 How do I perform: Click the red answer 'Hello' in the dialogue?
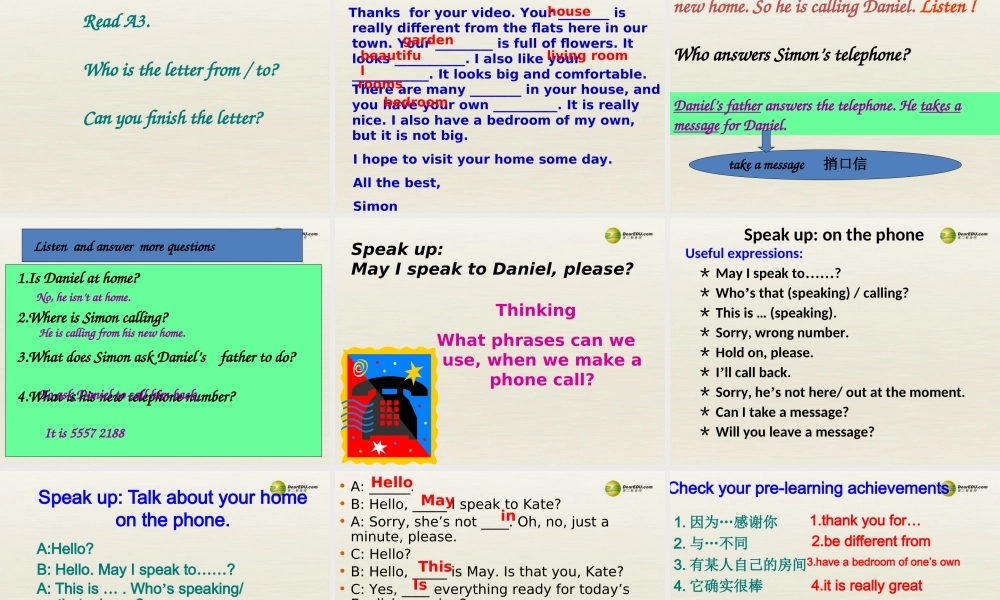click(391, 483)
